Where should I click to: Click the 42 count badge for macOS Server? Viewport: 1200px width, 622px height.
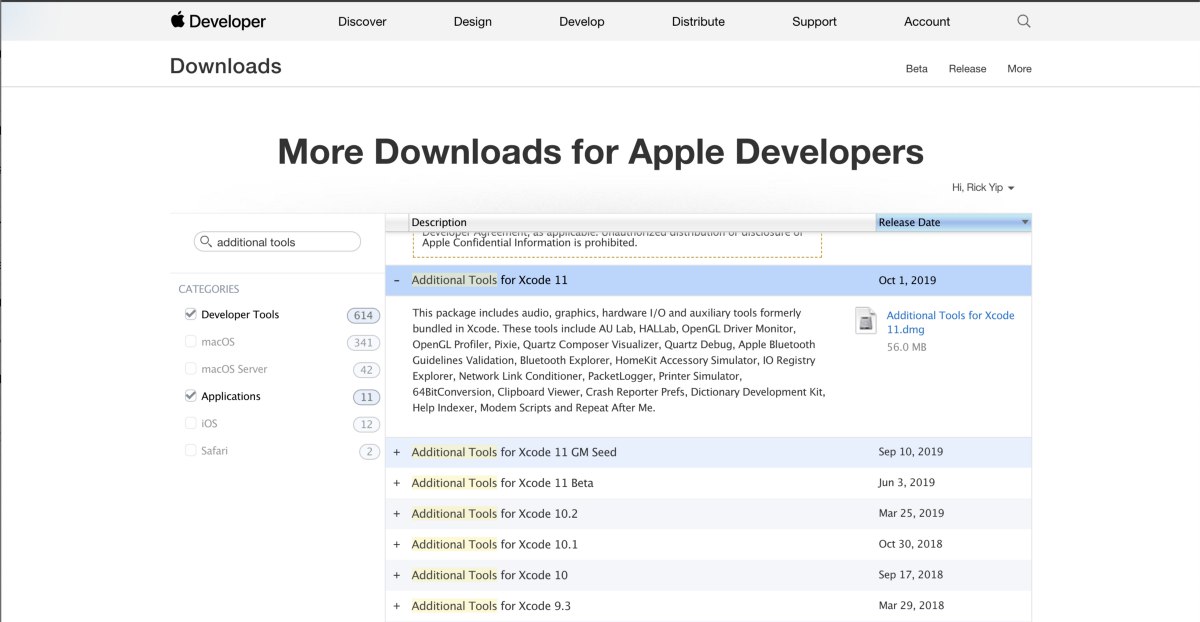click(x=367, y=370)
